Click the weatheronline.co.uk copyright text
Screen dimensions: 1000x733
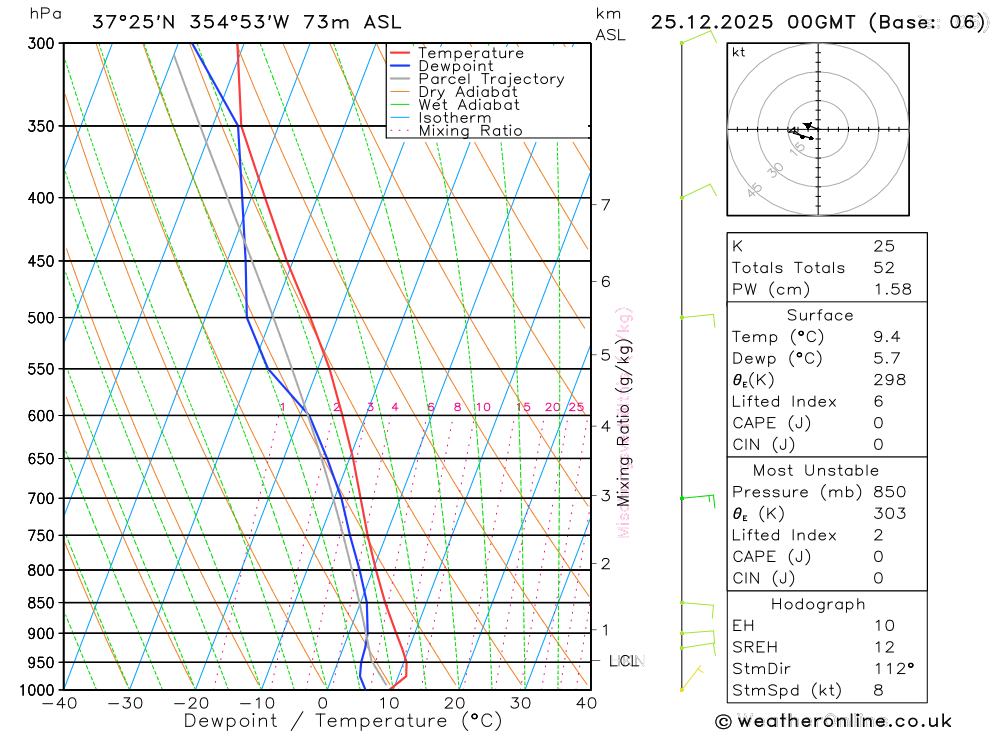click(x=834, y=721)
